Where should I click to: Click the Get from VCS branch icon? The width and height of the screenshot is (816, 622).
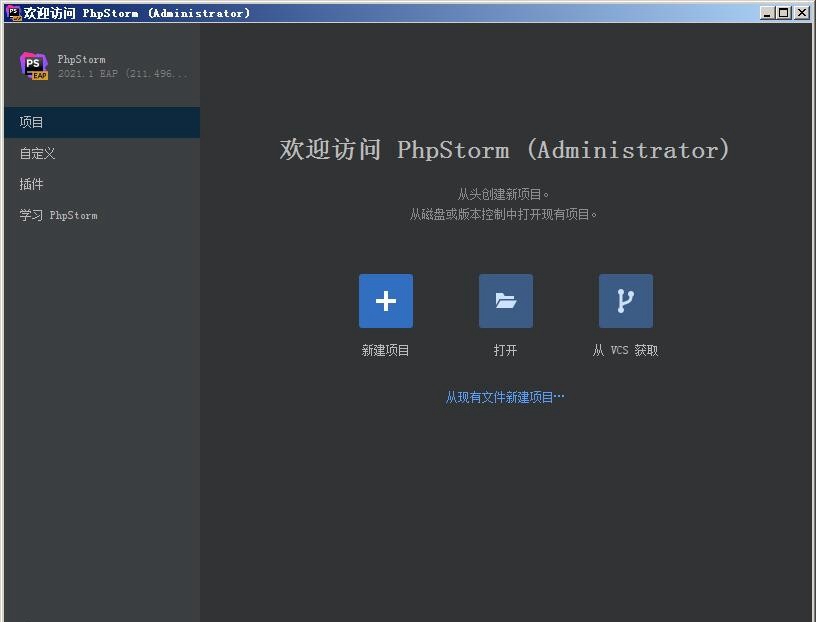click(x=626, y=301)
